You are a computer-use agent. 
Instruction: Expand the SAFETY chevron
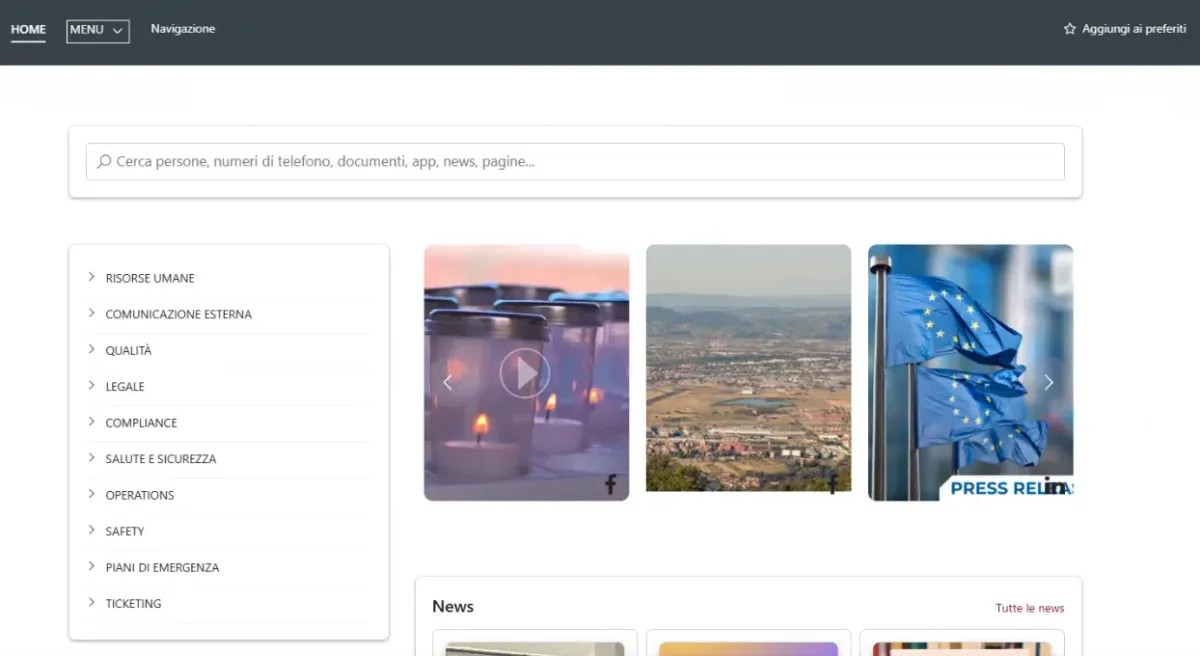coord(91,529)
